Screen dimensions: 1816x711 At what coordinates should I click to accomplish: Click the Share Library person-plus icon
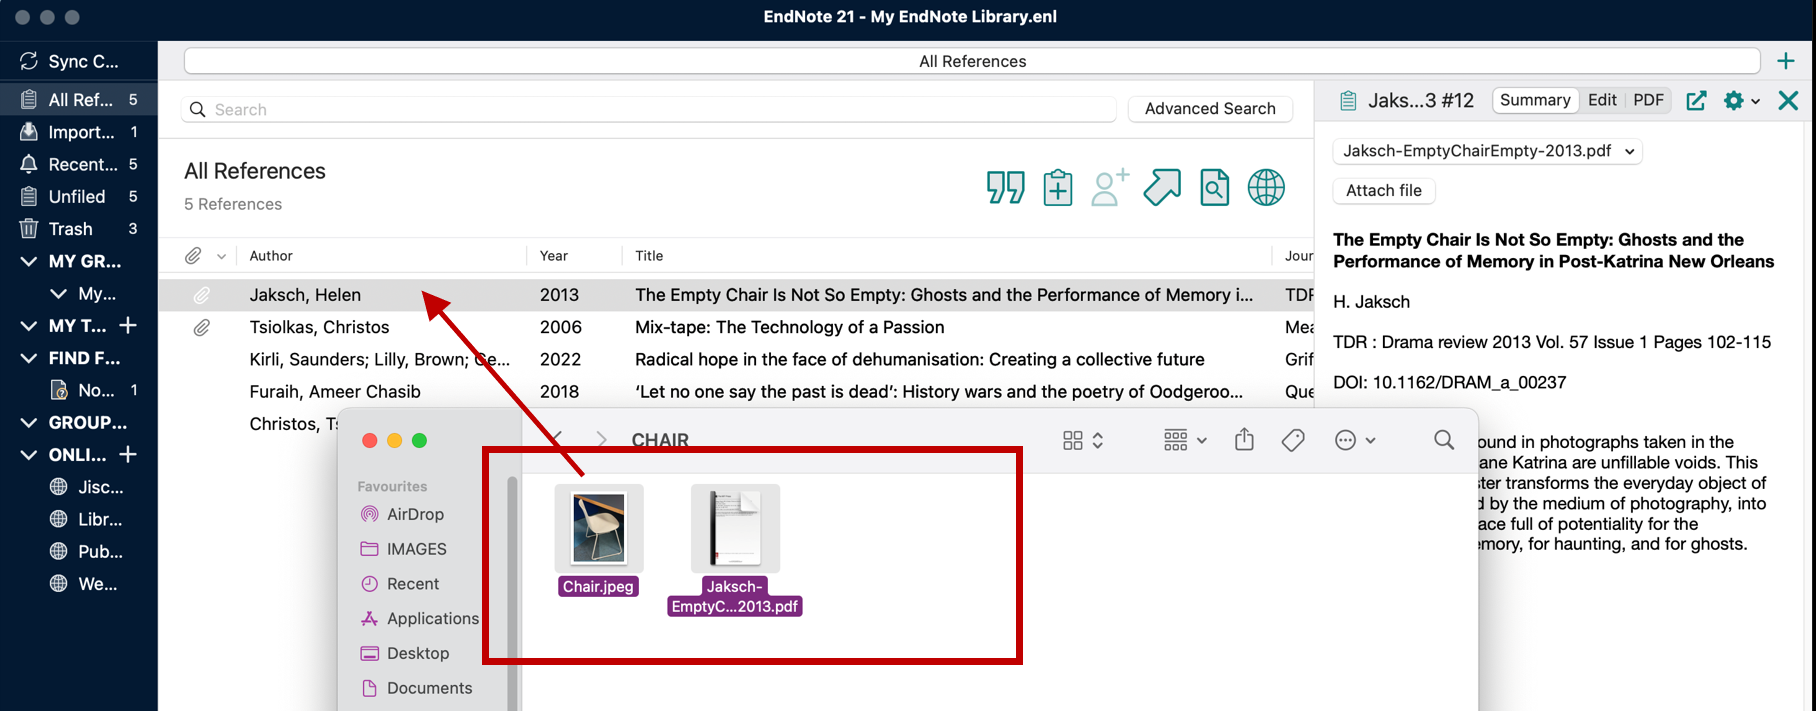[1109, 187]
